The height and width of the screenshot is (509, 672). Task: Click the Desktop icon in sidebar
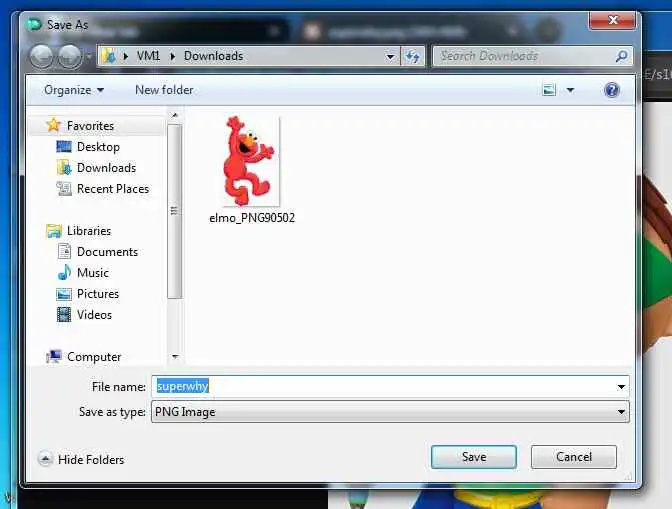64,147
